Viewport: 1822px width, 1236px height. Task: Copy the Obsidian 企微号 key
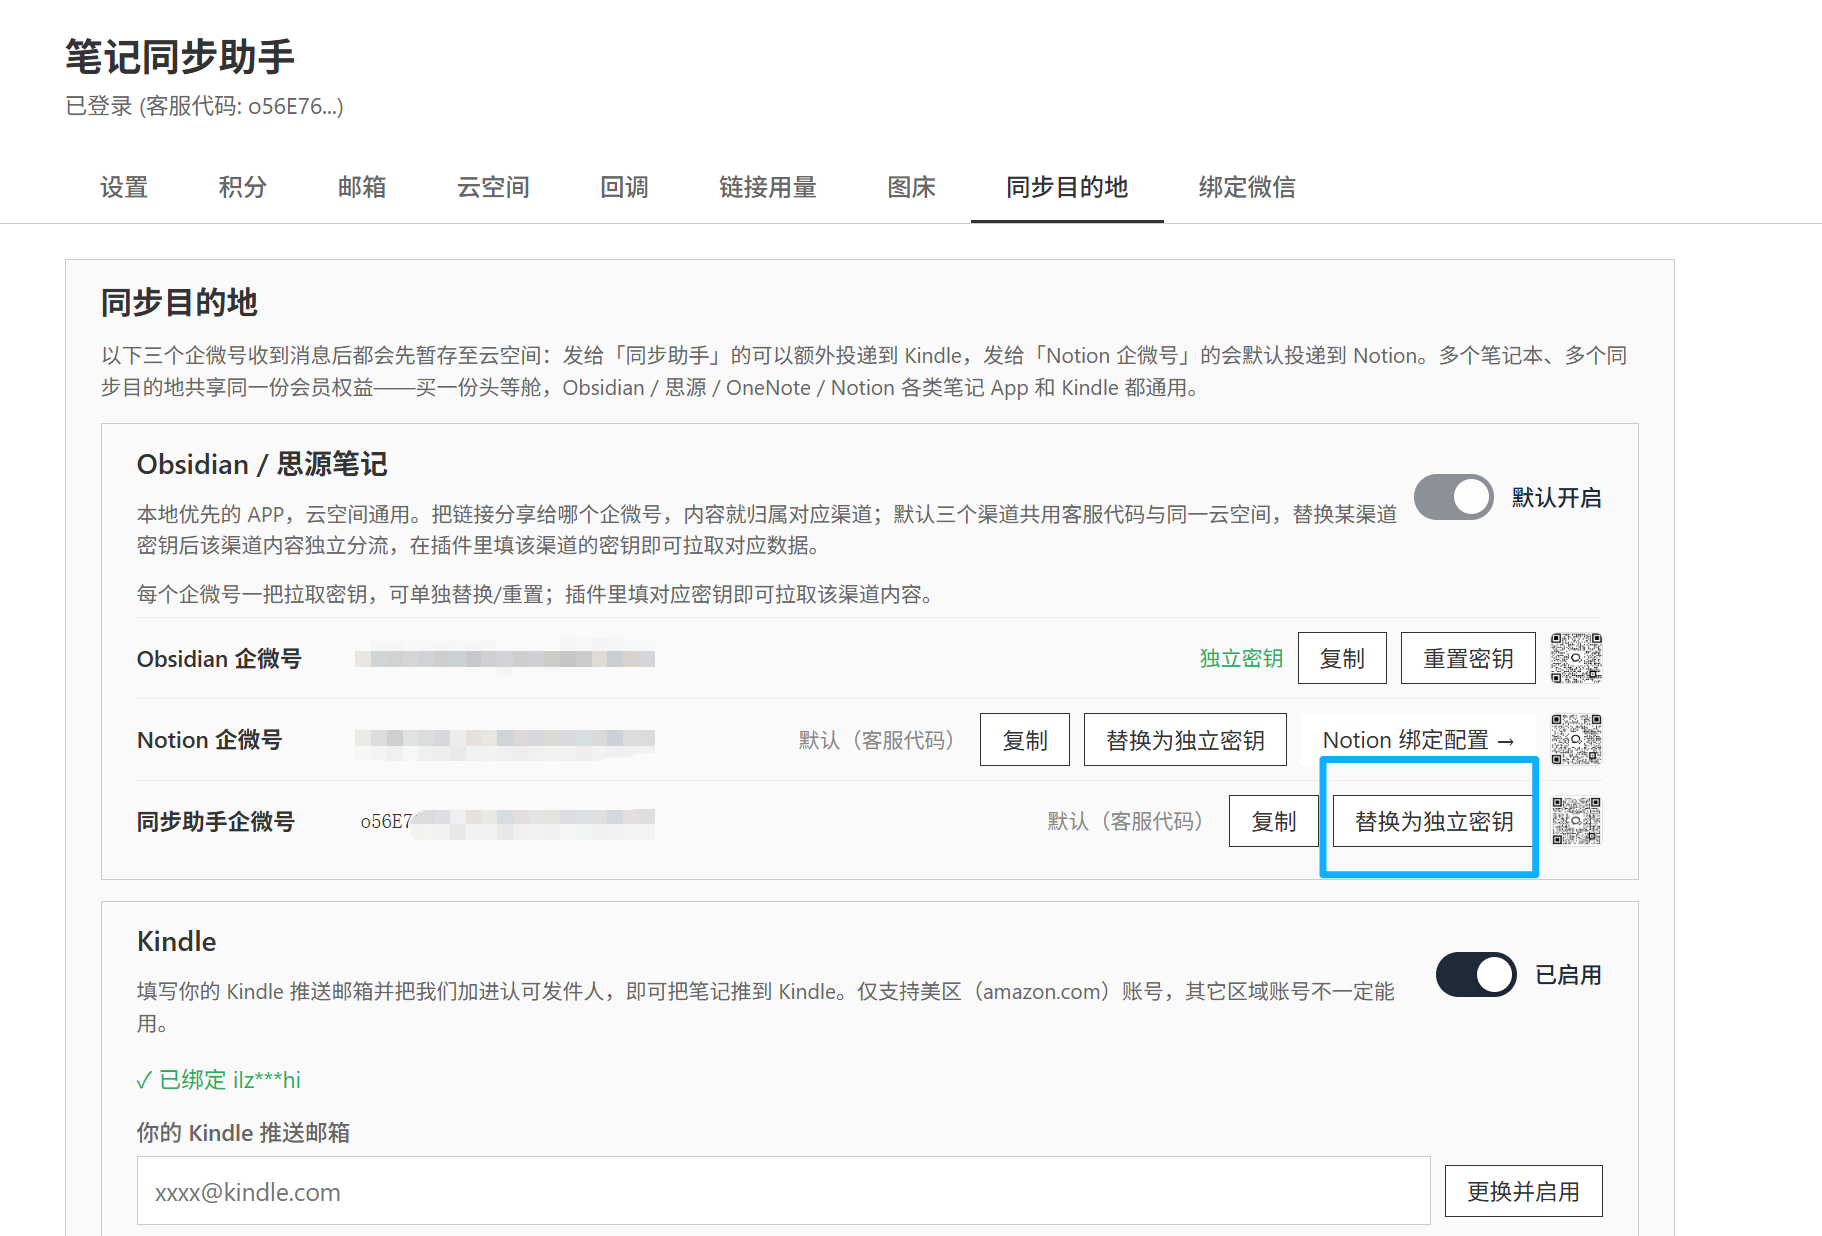point(1342,658)
